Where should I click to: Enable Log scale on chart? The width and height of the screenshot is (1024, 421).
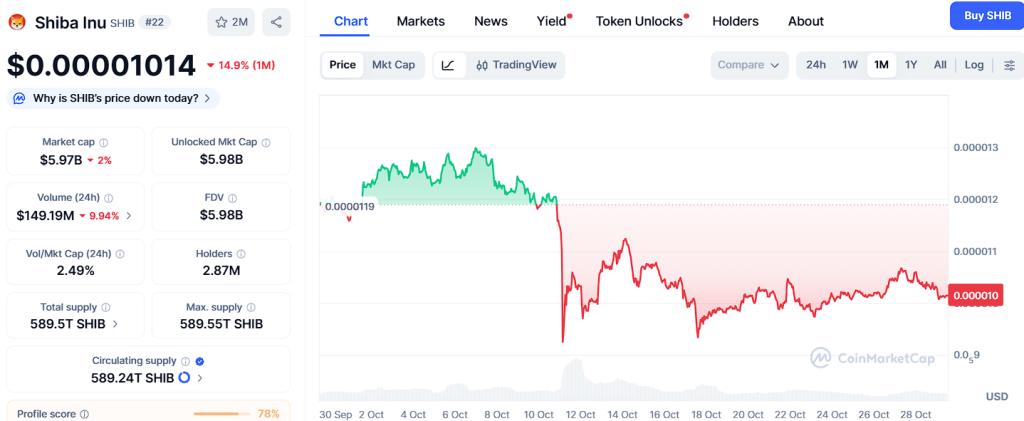pyautogui.click(x=974, y=65)
